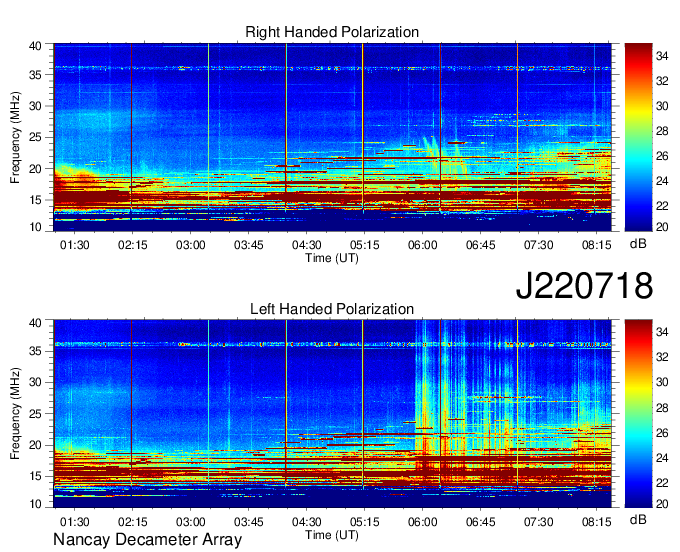Click the 10 MHz tick of the Left Handed plot

point(35,504)
